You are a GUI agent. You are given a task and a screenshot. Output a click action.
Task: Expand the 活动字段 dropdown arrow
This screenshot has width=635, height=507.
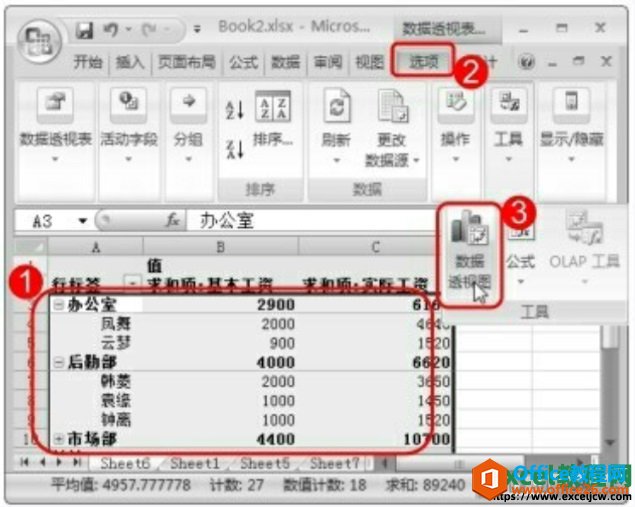tap(128, 159)
